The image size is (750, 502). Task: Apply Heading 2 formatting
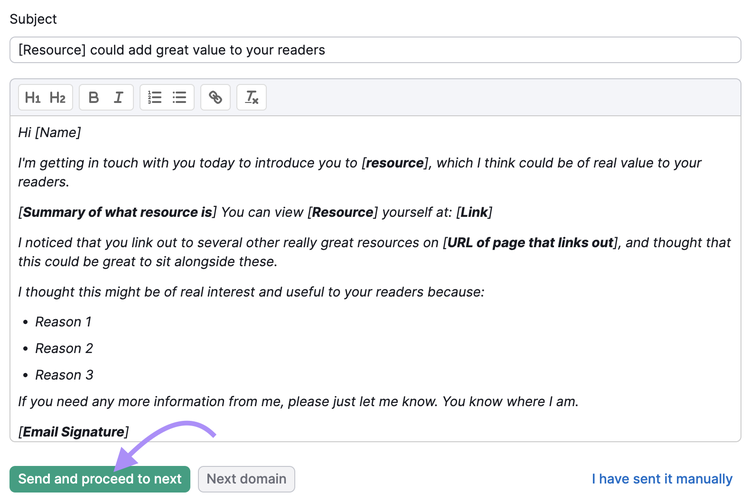pos(57,98)
